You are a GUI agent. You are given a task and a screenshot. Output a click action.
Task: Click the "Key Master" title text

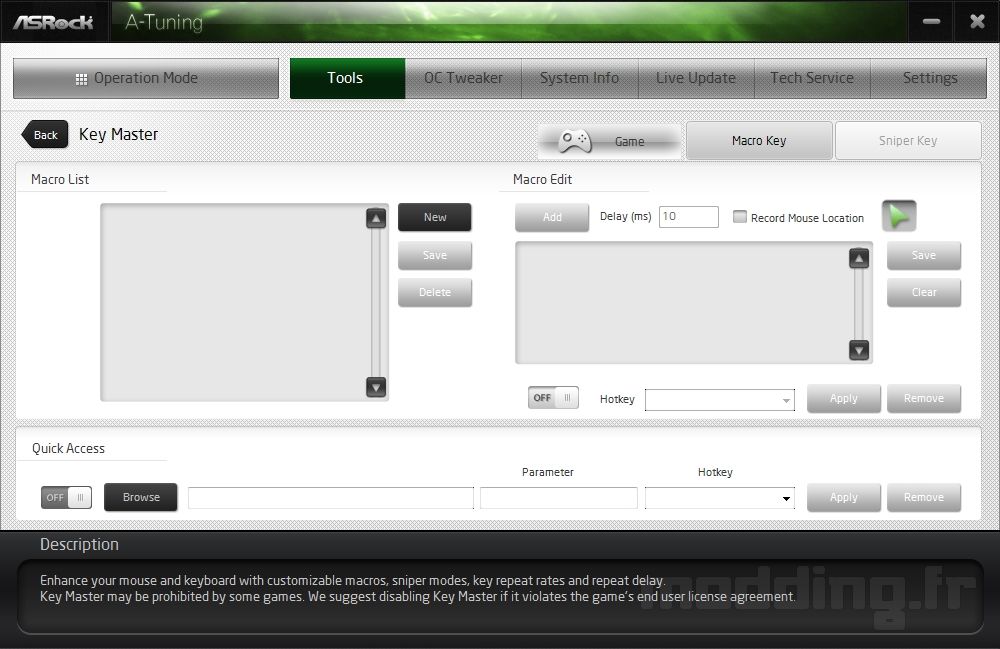click(119, 135)
